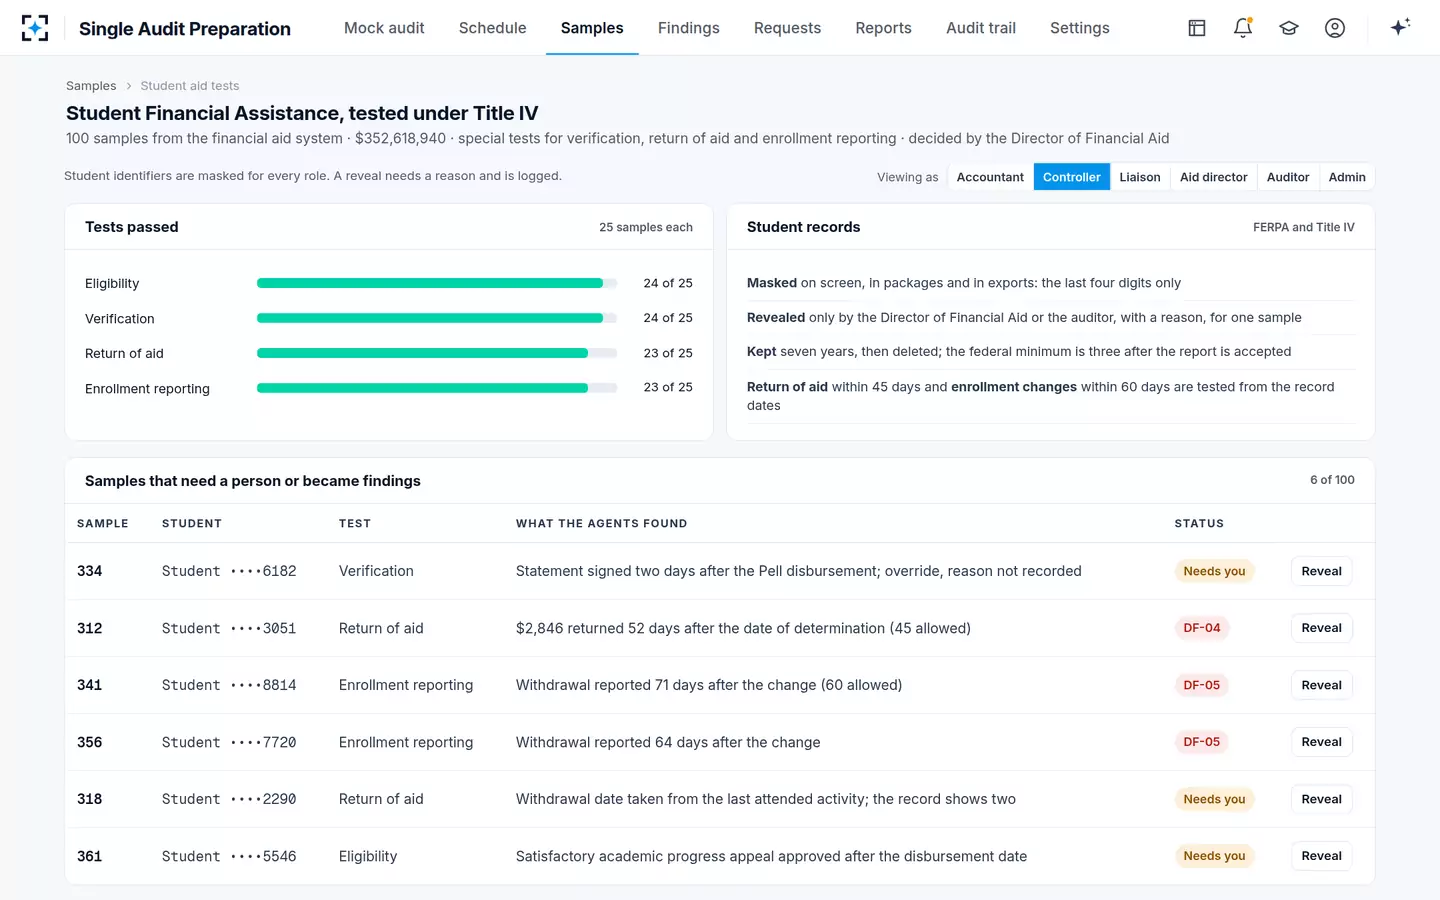Viewport: 1440px width, 900px height.
Task: View as Liaison role
Action: 1140,177
